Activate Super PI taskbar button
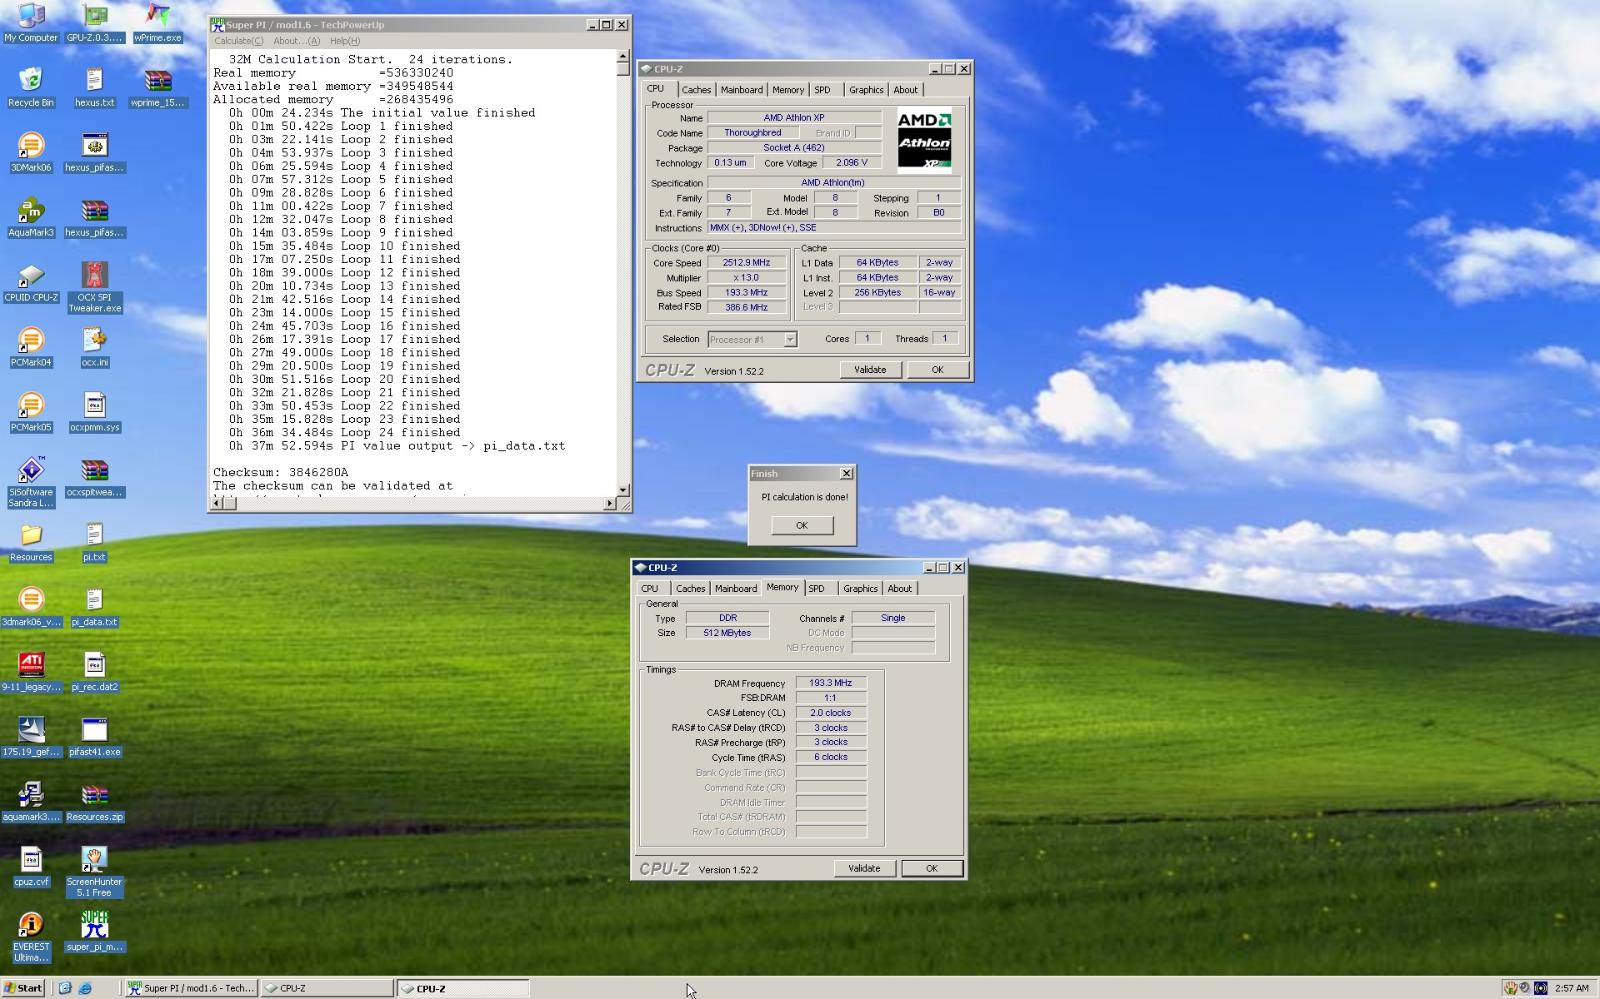The image size is (1600, 999). click(x=191, y=988)
